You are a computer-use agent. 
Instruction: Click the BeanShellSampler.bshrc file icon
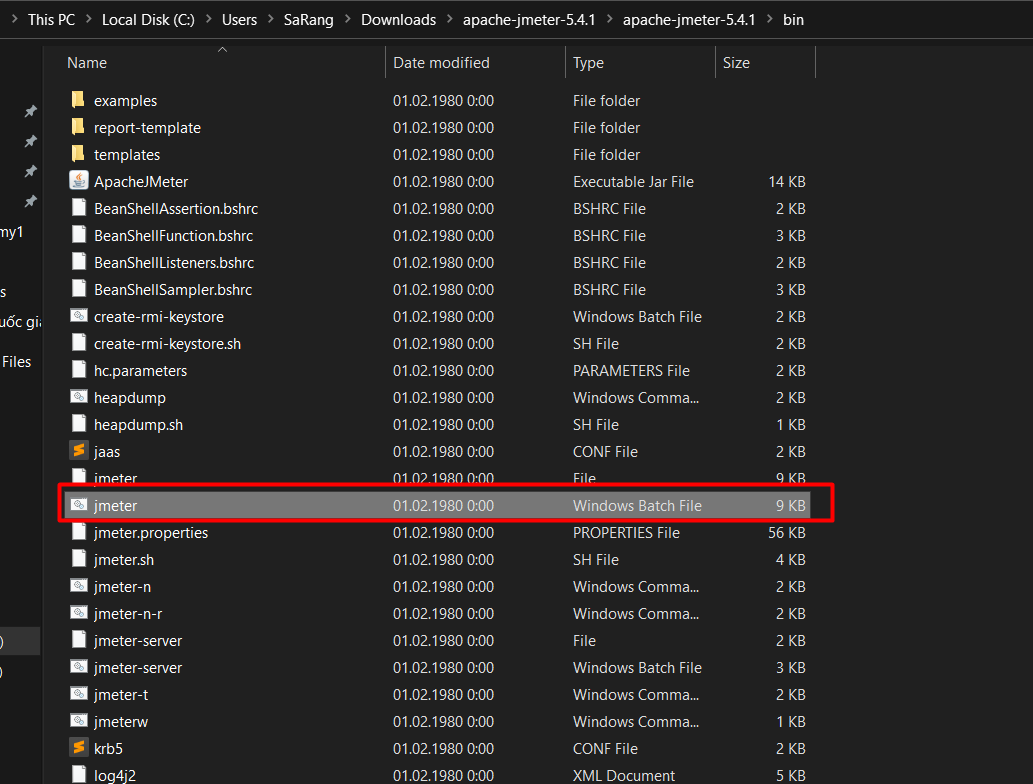point(78,289)
